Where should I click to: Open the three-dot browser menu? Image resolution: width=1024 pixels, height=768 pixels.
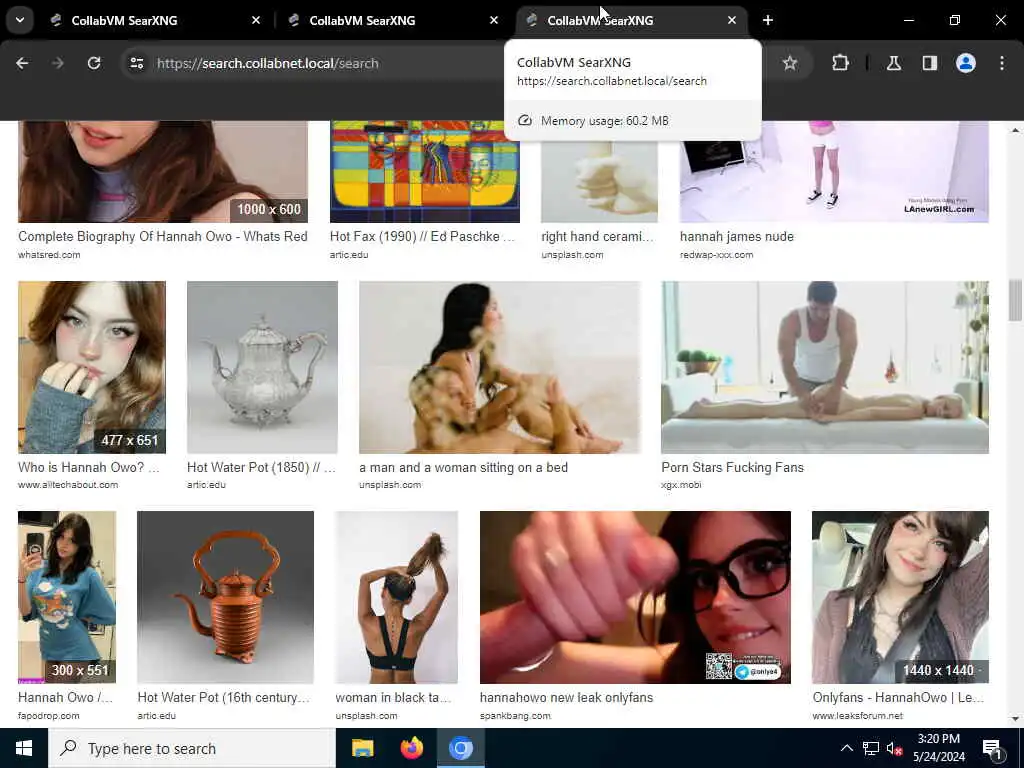point(1002,63)
